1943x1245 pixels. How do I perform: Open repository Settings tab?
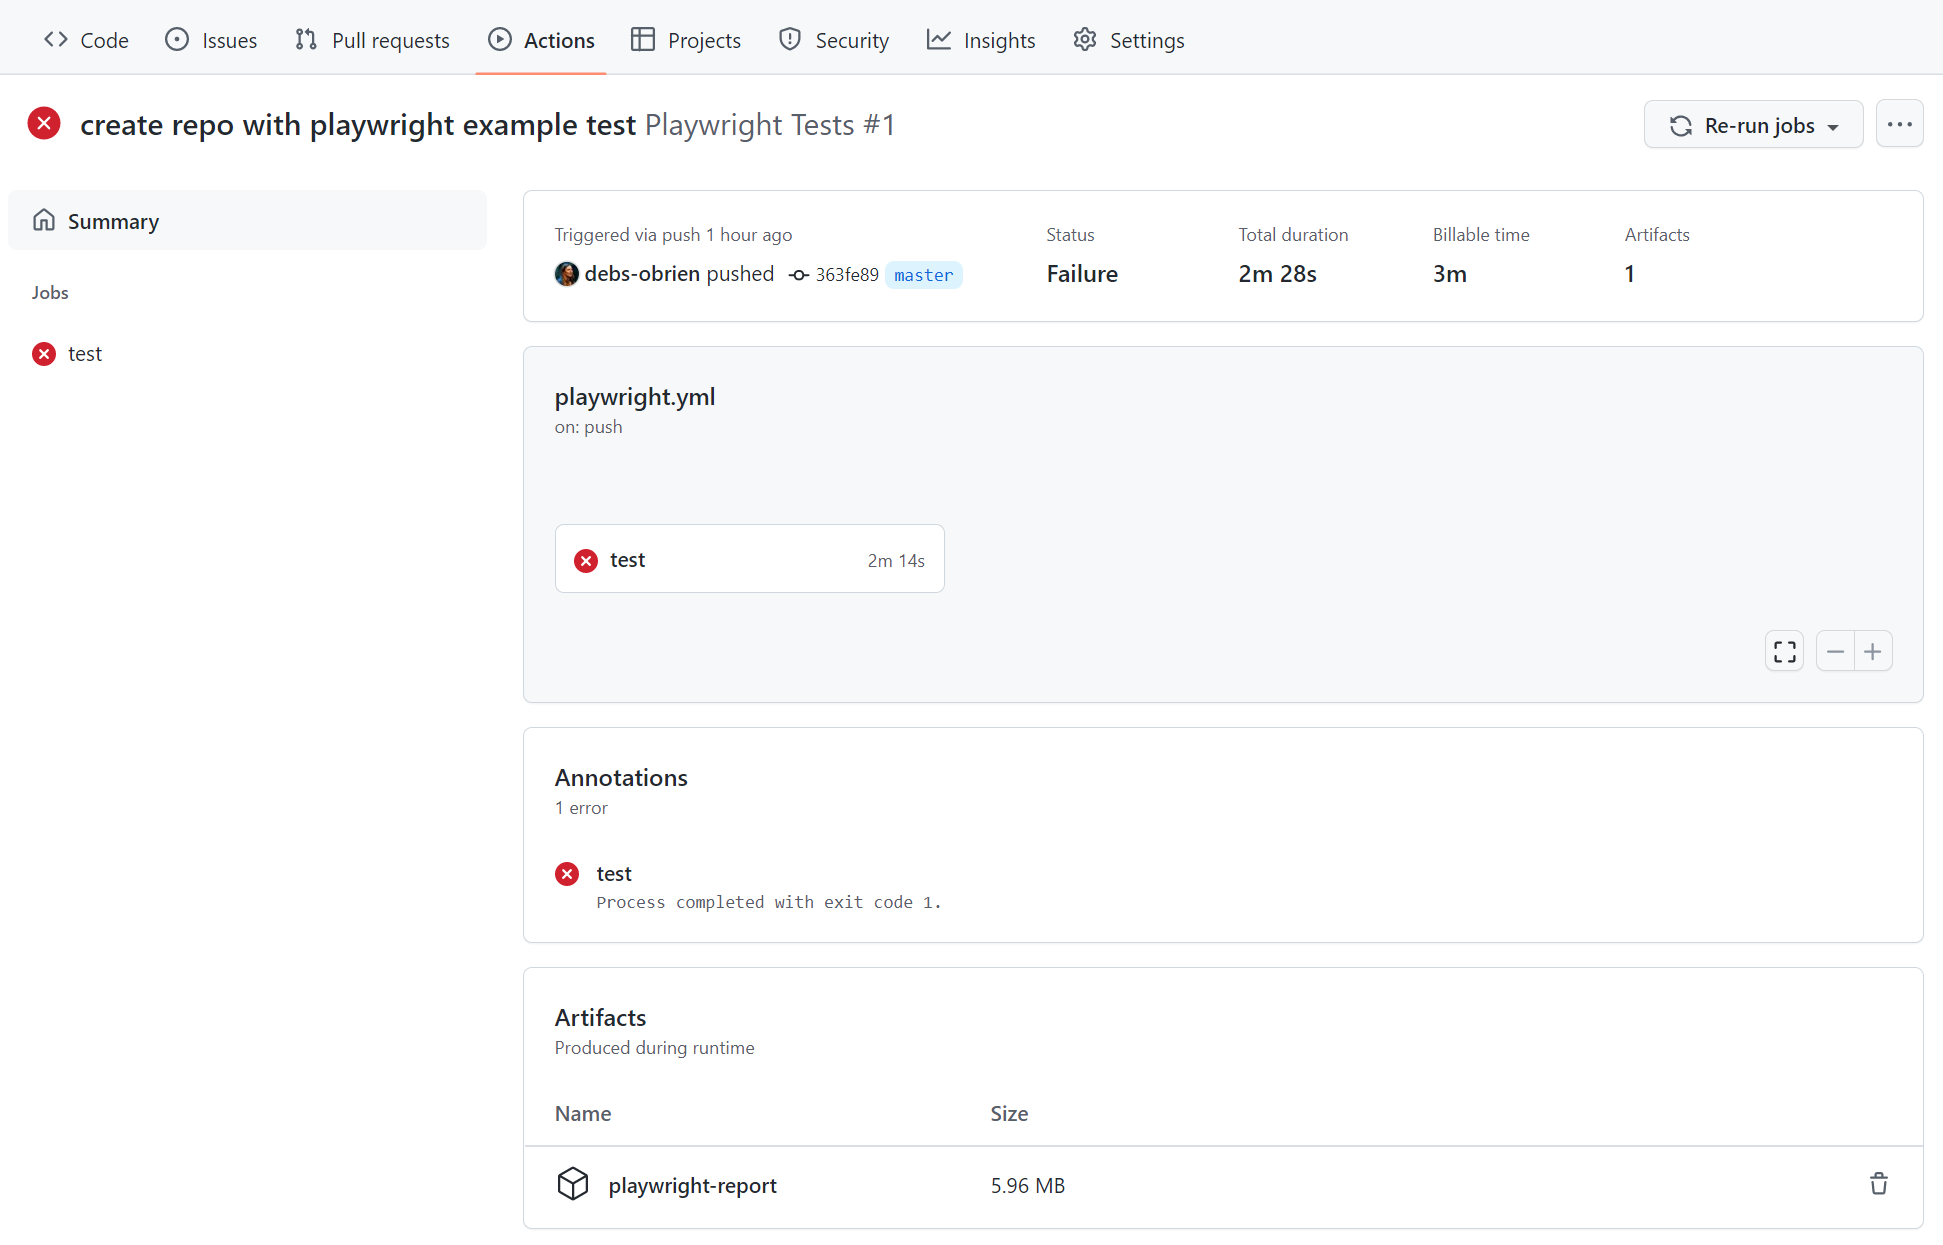tap(1129, 40)
